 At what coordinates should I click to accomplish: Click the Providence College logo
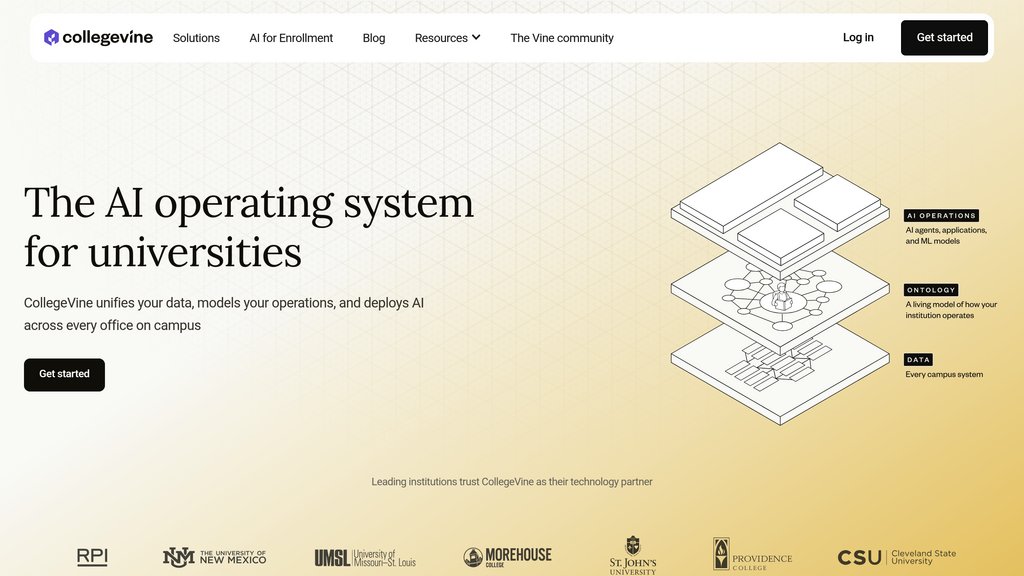coord(752,554)
